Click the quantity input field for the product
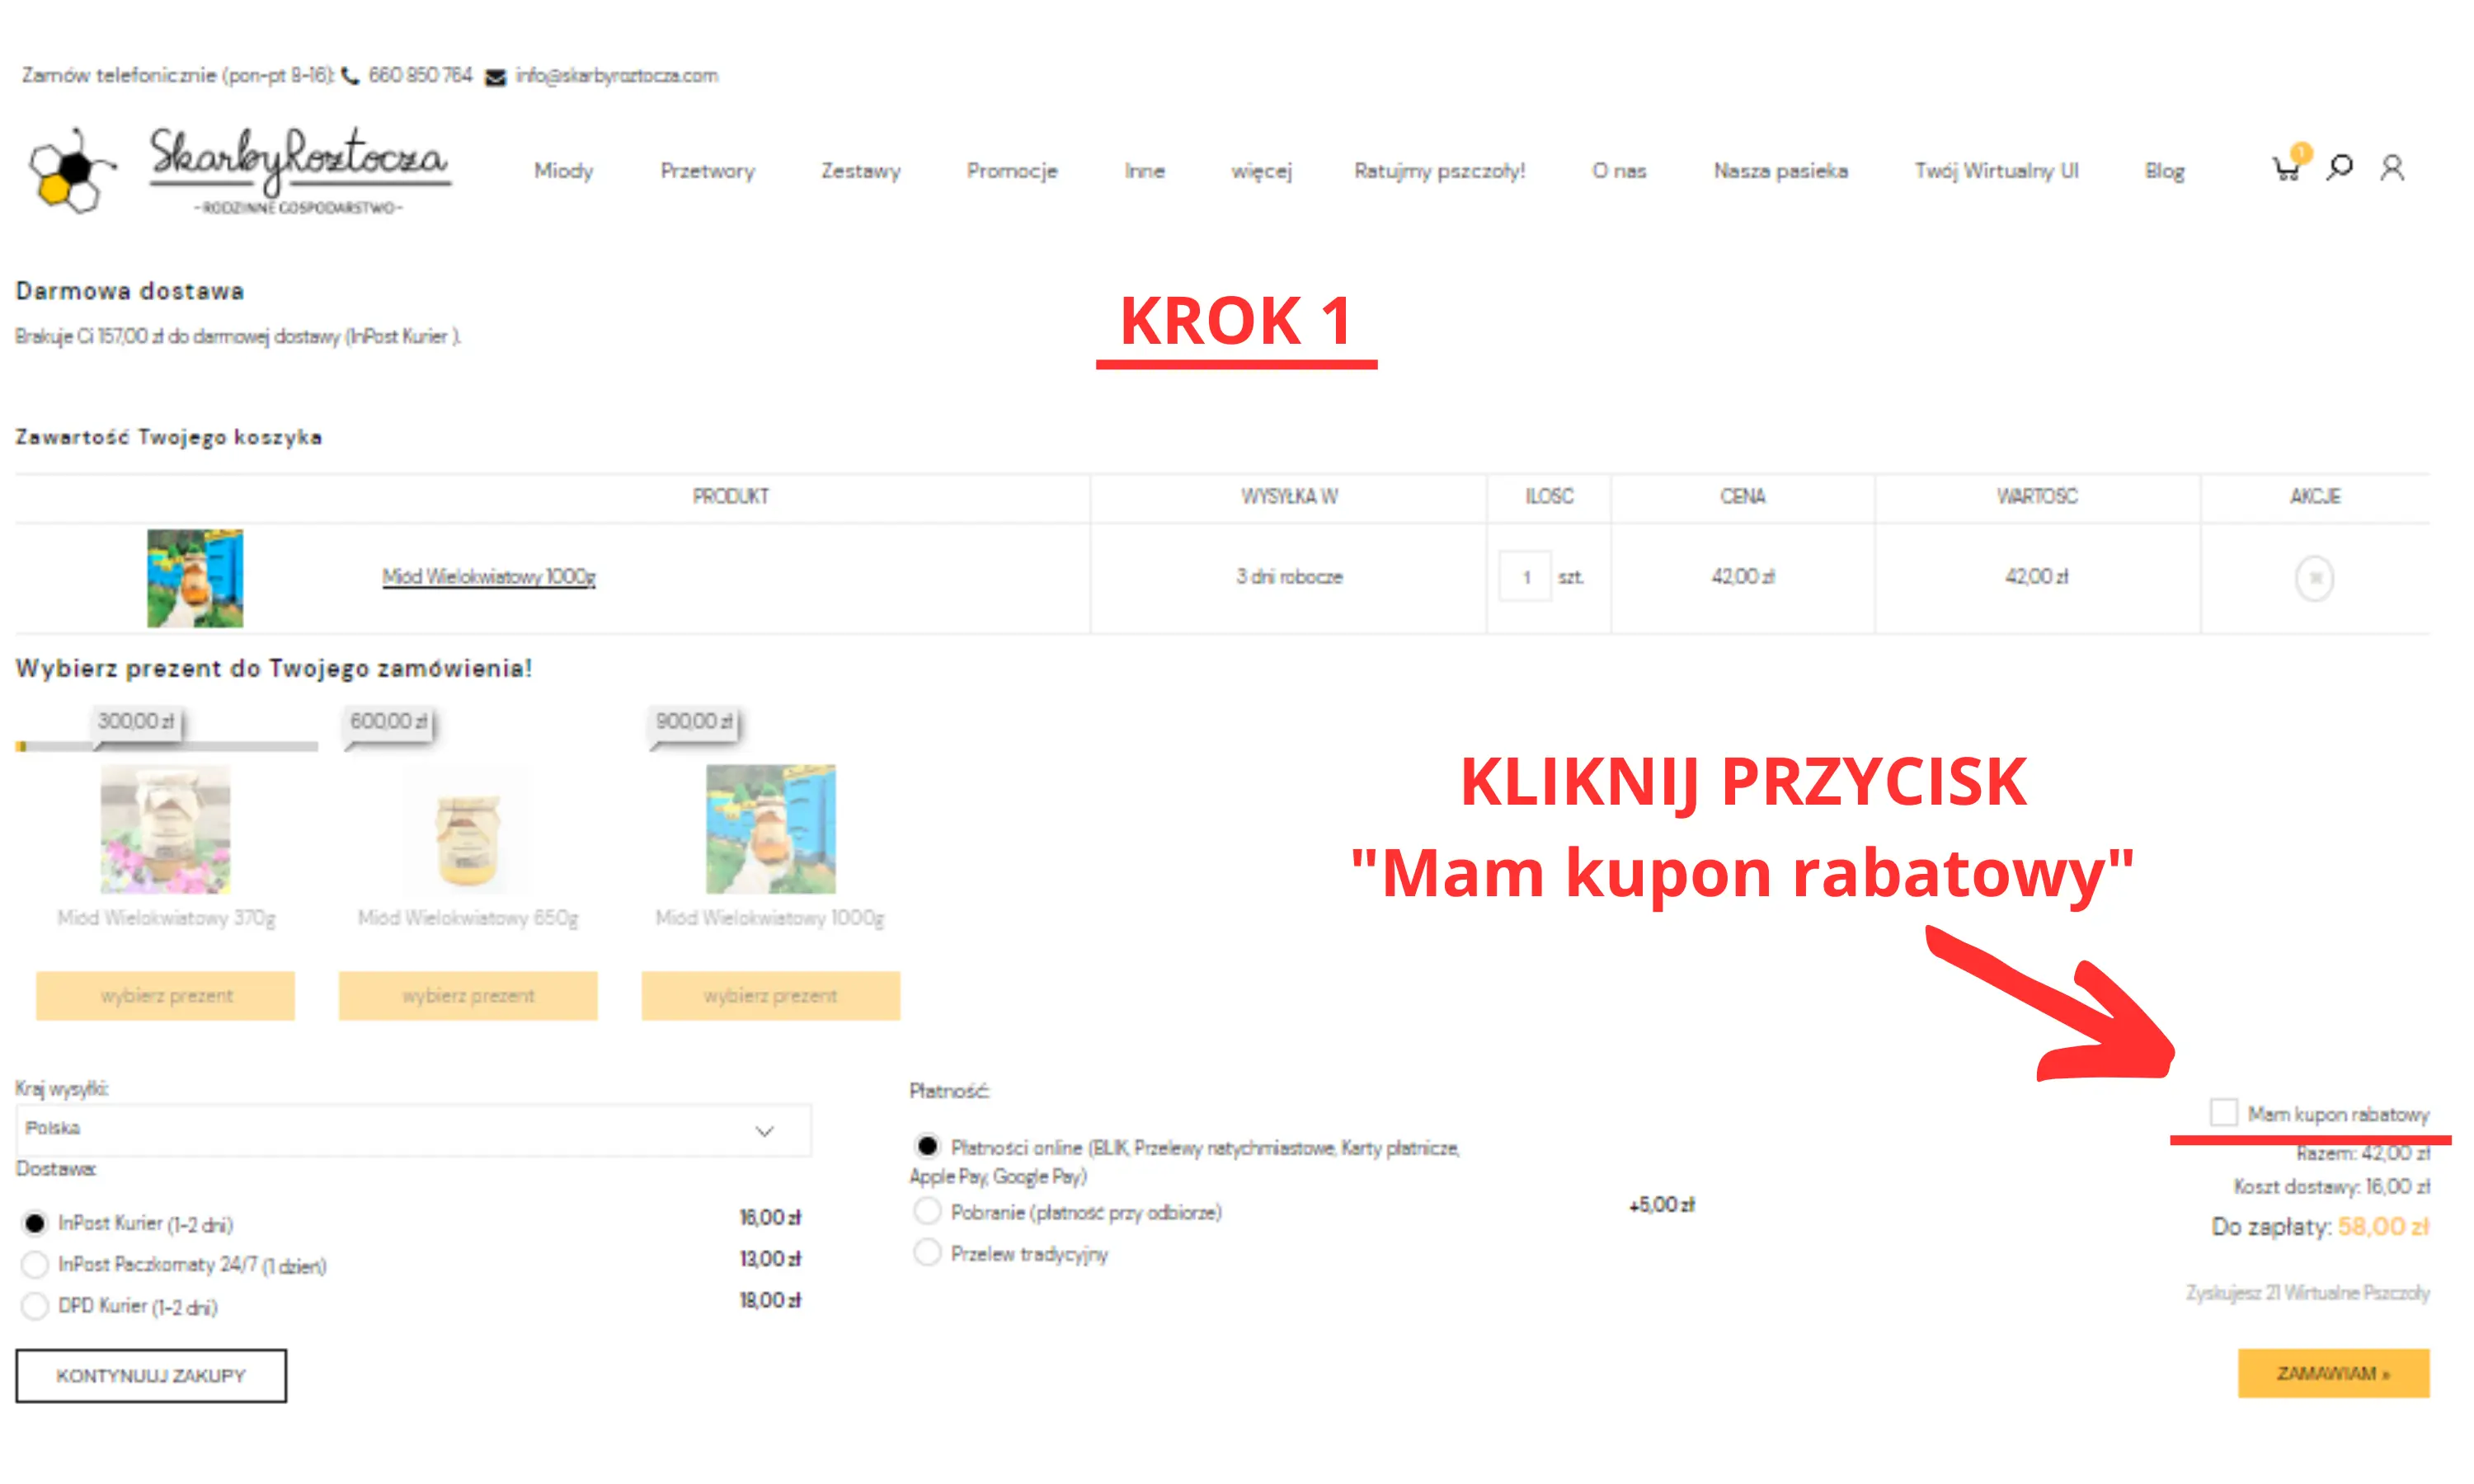The image size is (2474, 1484). [x=1525, y=577]
